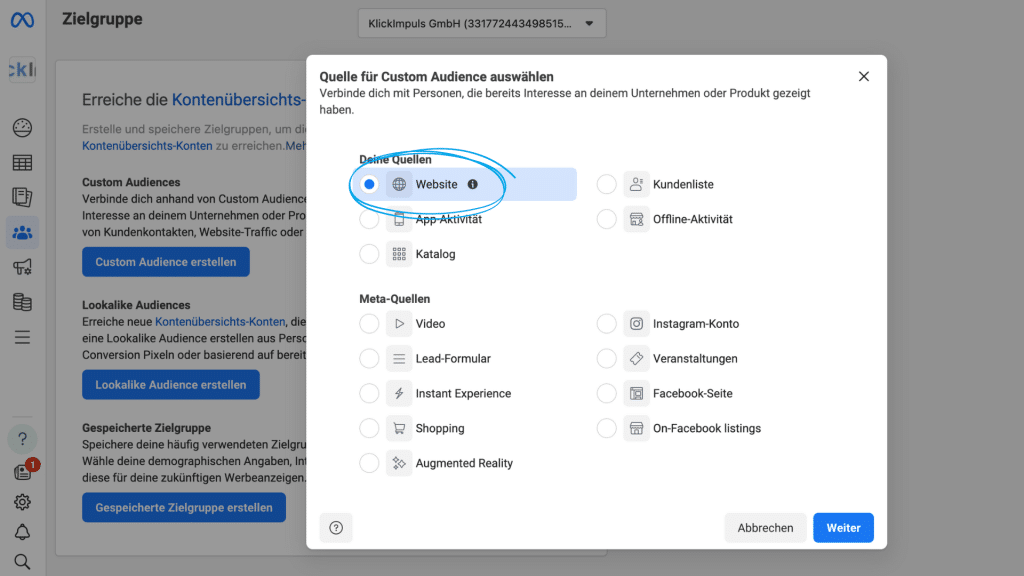Screen dimensions: 1024x576
Task: Open the Audiences people icon in sidebar
Action: (x=22, y=233)
